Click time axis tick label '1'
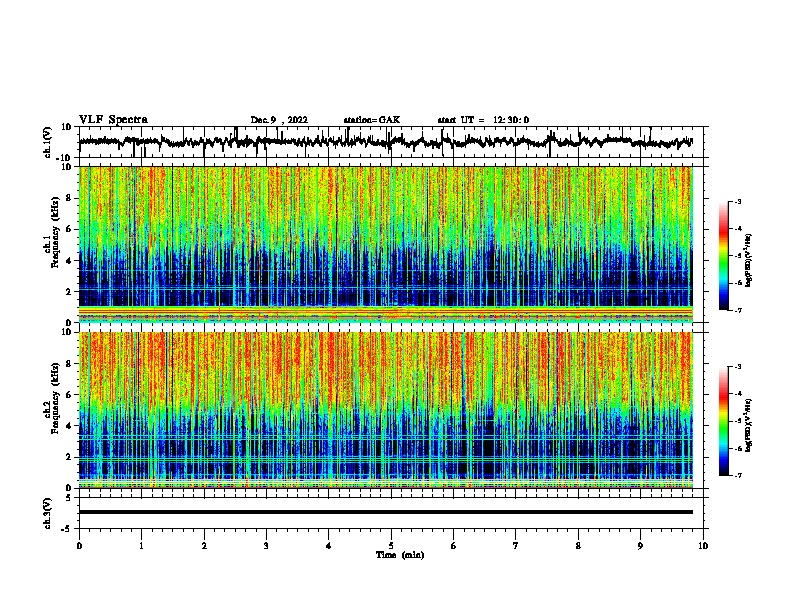Image resolution: width=792 pixels, height=612 pixels. point(141,546)
